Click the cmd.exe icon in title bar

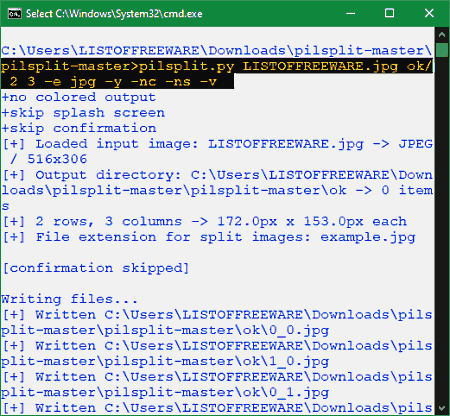pos(14,14)
